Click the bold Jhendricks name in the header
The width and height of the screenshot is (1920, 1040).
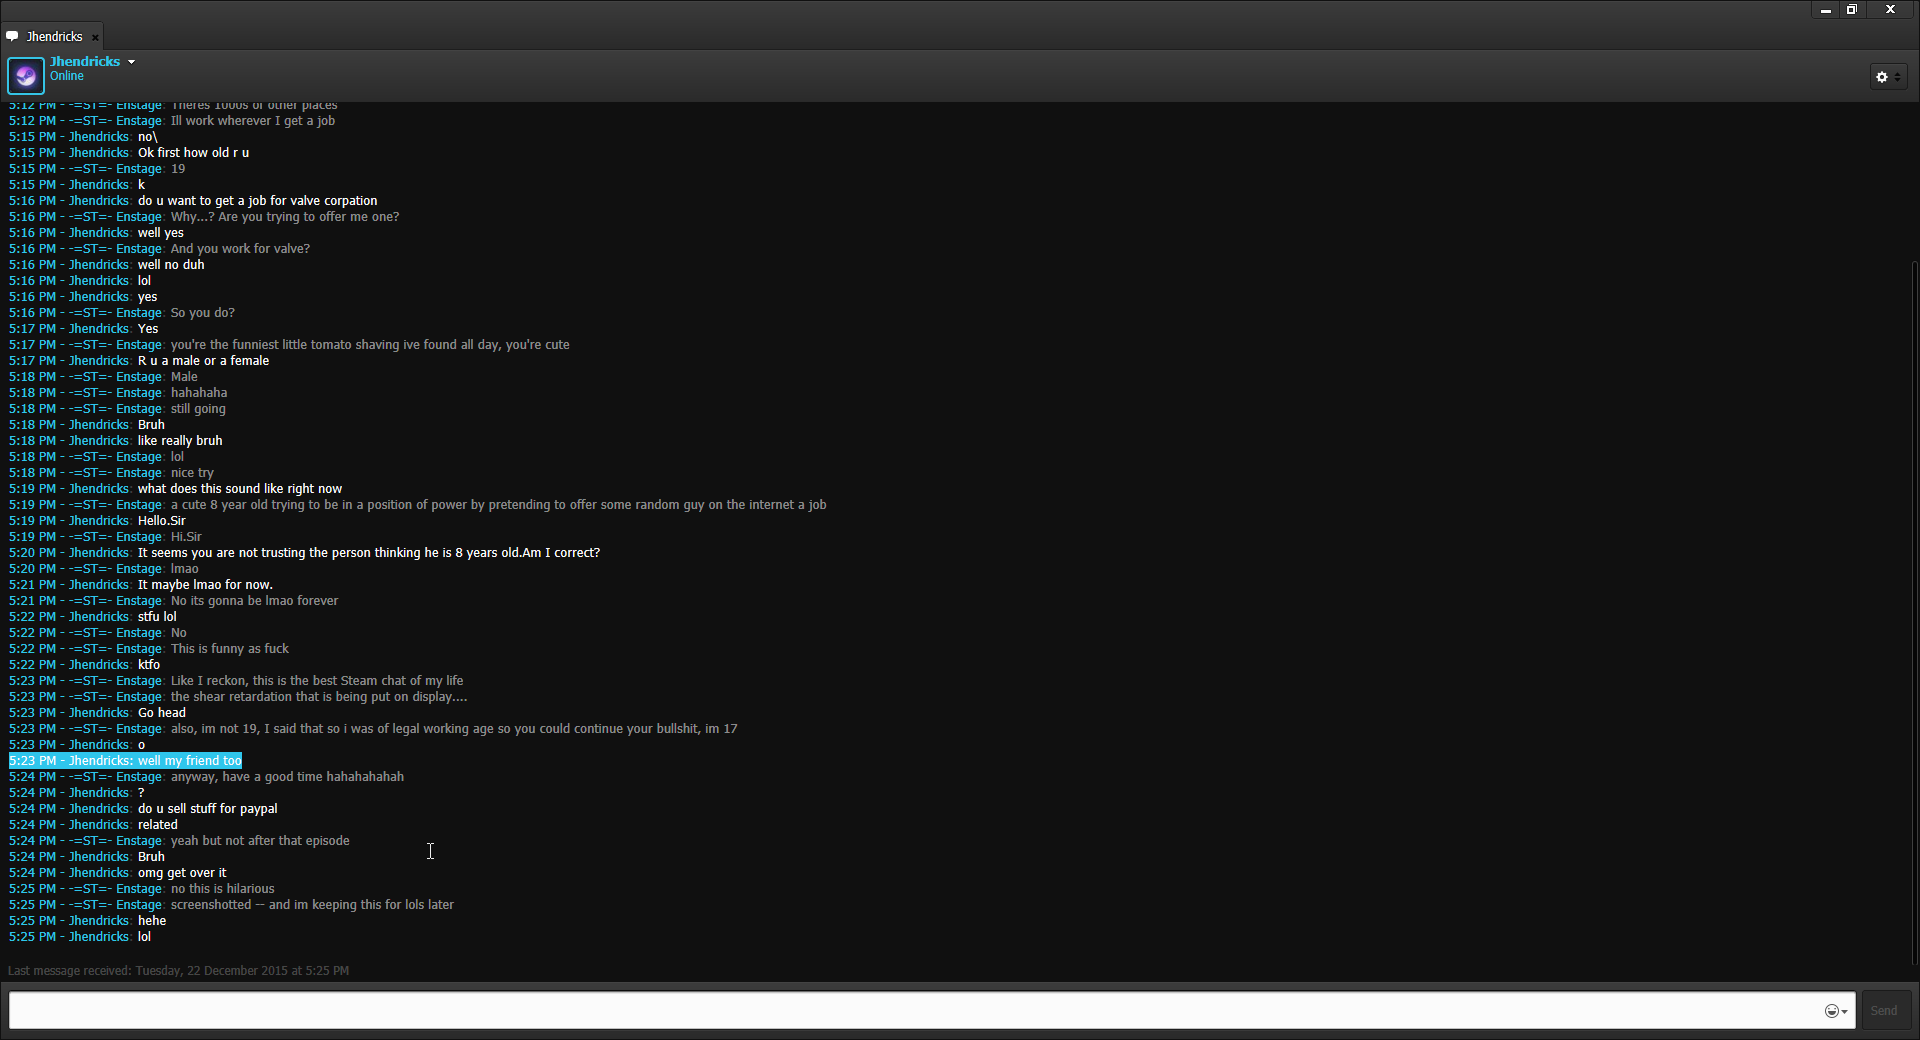(x=85, y=61)
